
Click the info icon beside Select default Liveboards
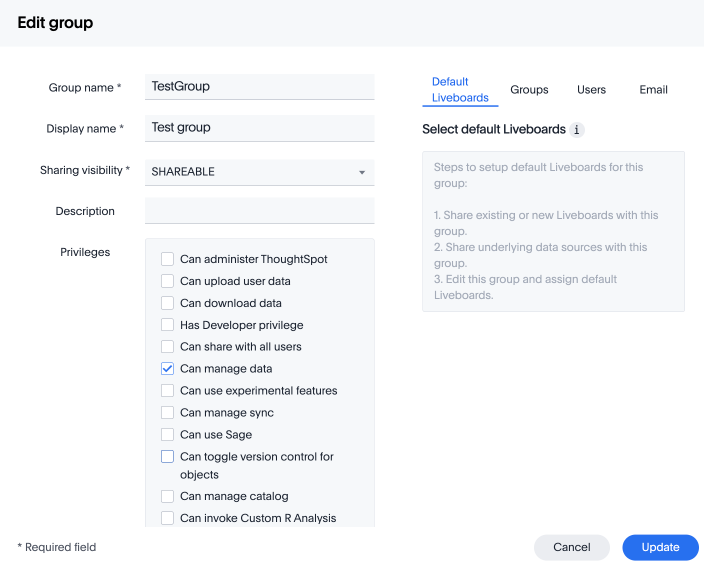(x=577, y=130)
